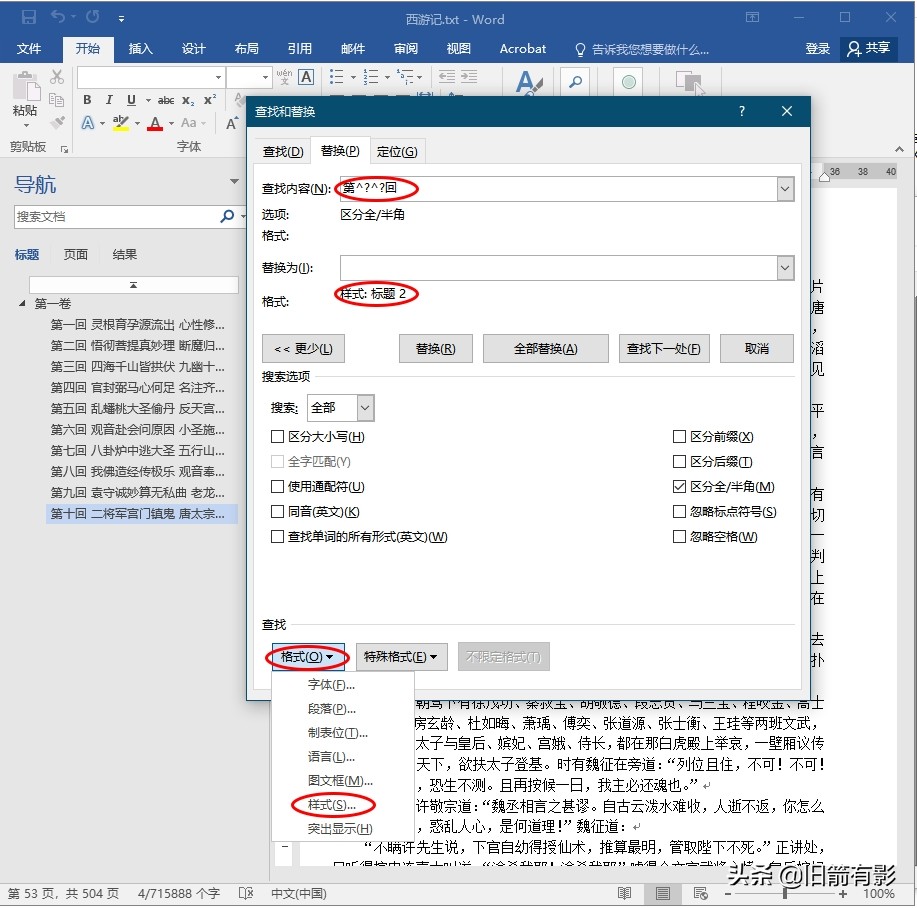Click inside the 替换为 input field
Screen dimensions: 917x908
click(x=560, y=266)
